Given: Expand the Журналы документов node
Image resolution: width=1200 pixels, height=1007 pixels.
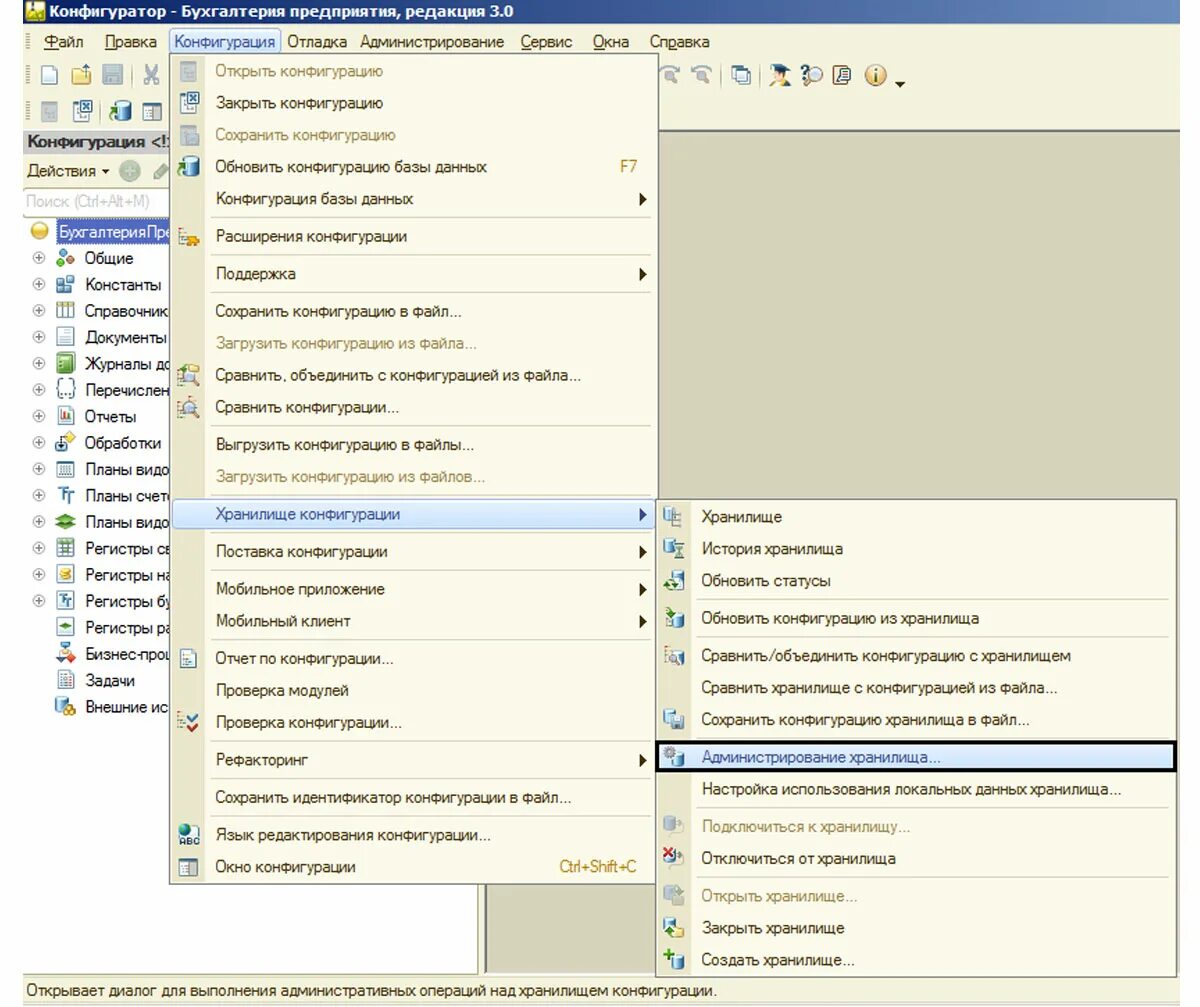Looking at the screenshot, I should click(39, 364).
